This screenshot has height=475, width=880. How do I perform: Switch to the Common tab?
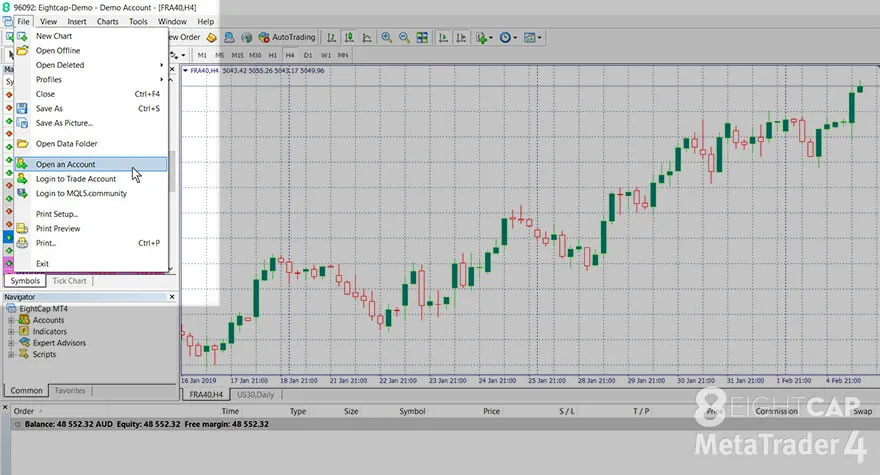(x=26, y=390)
